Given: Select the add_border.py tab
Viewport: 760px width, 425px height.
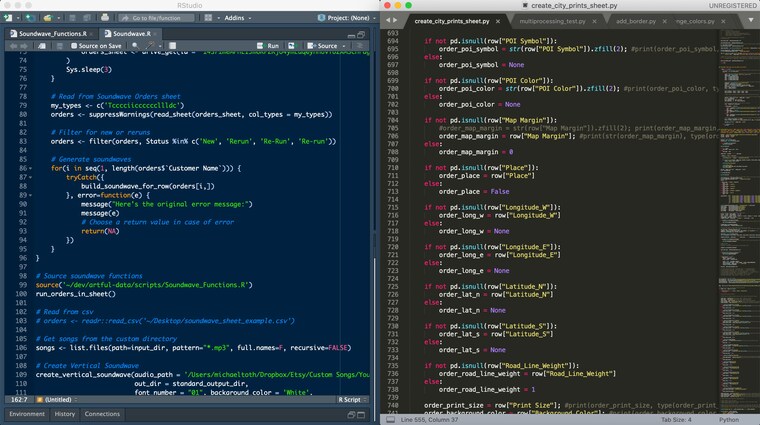Looking at the screenshot, I should click(x=636, y=21).
